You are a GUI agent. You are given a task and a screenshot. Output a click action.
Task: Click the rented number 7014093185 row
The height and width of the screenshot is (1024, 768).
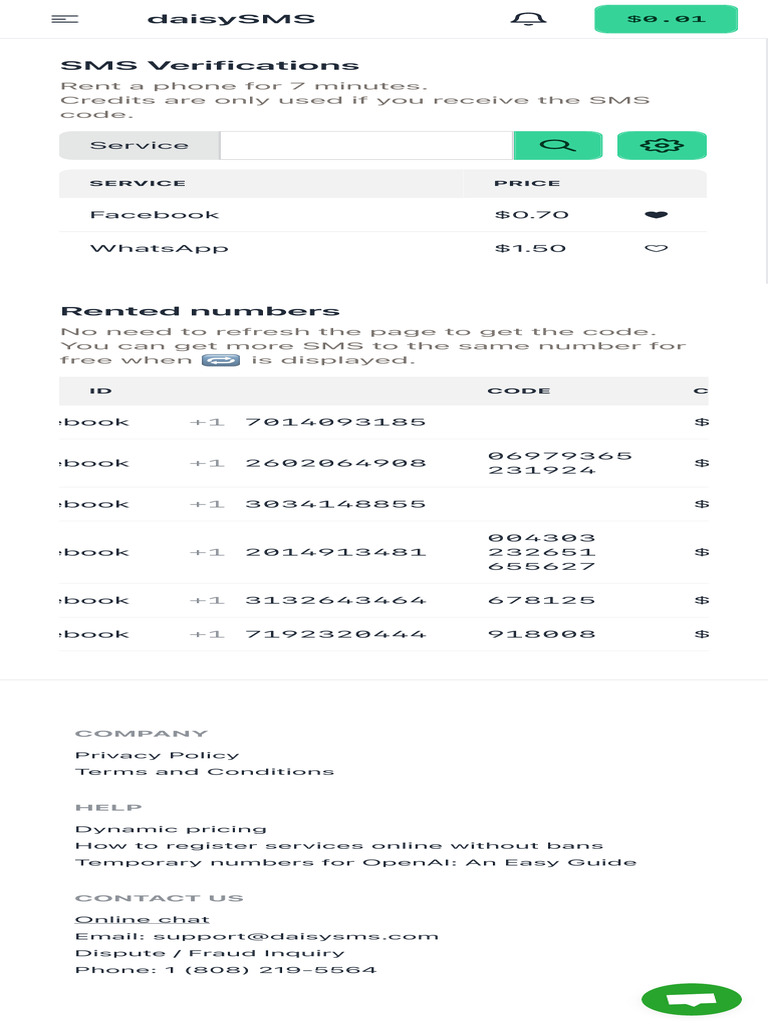[335, 422]
